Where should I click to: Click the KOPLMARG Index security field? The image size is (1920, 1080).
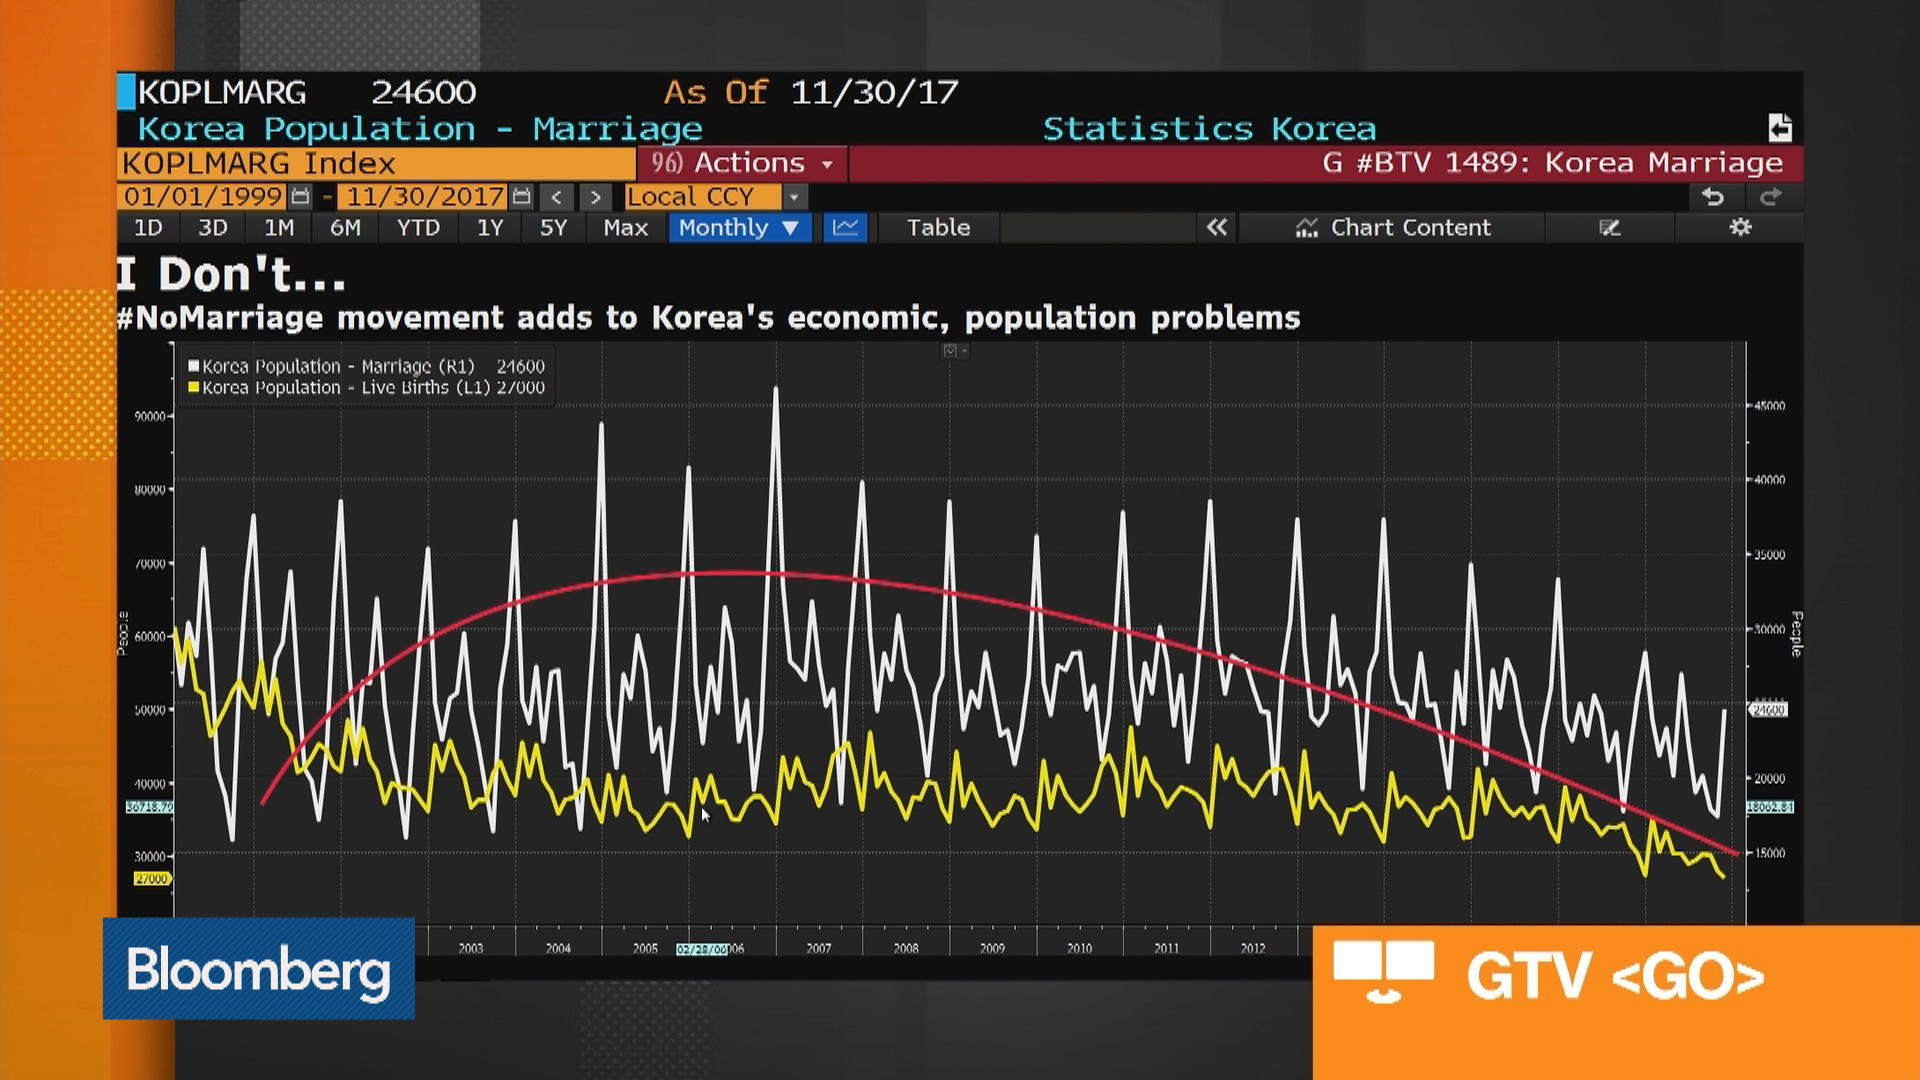pos(376,163)
